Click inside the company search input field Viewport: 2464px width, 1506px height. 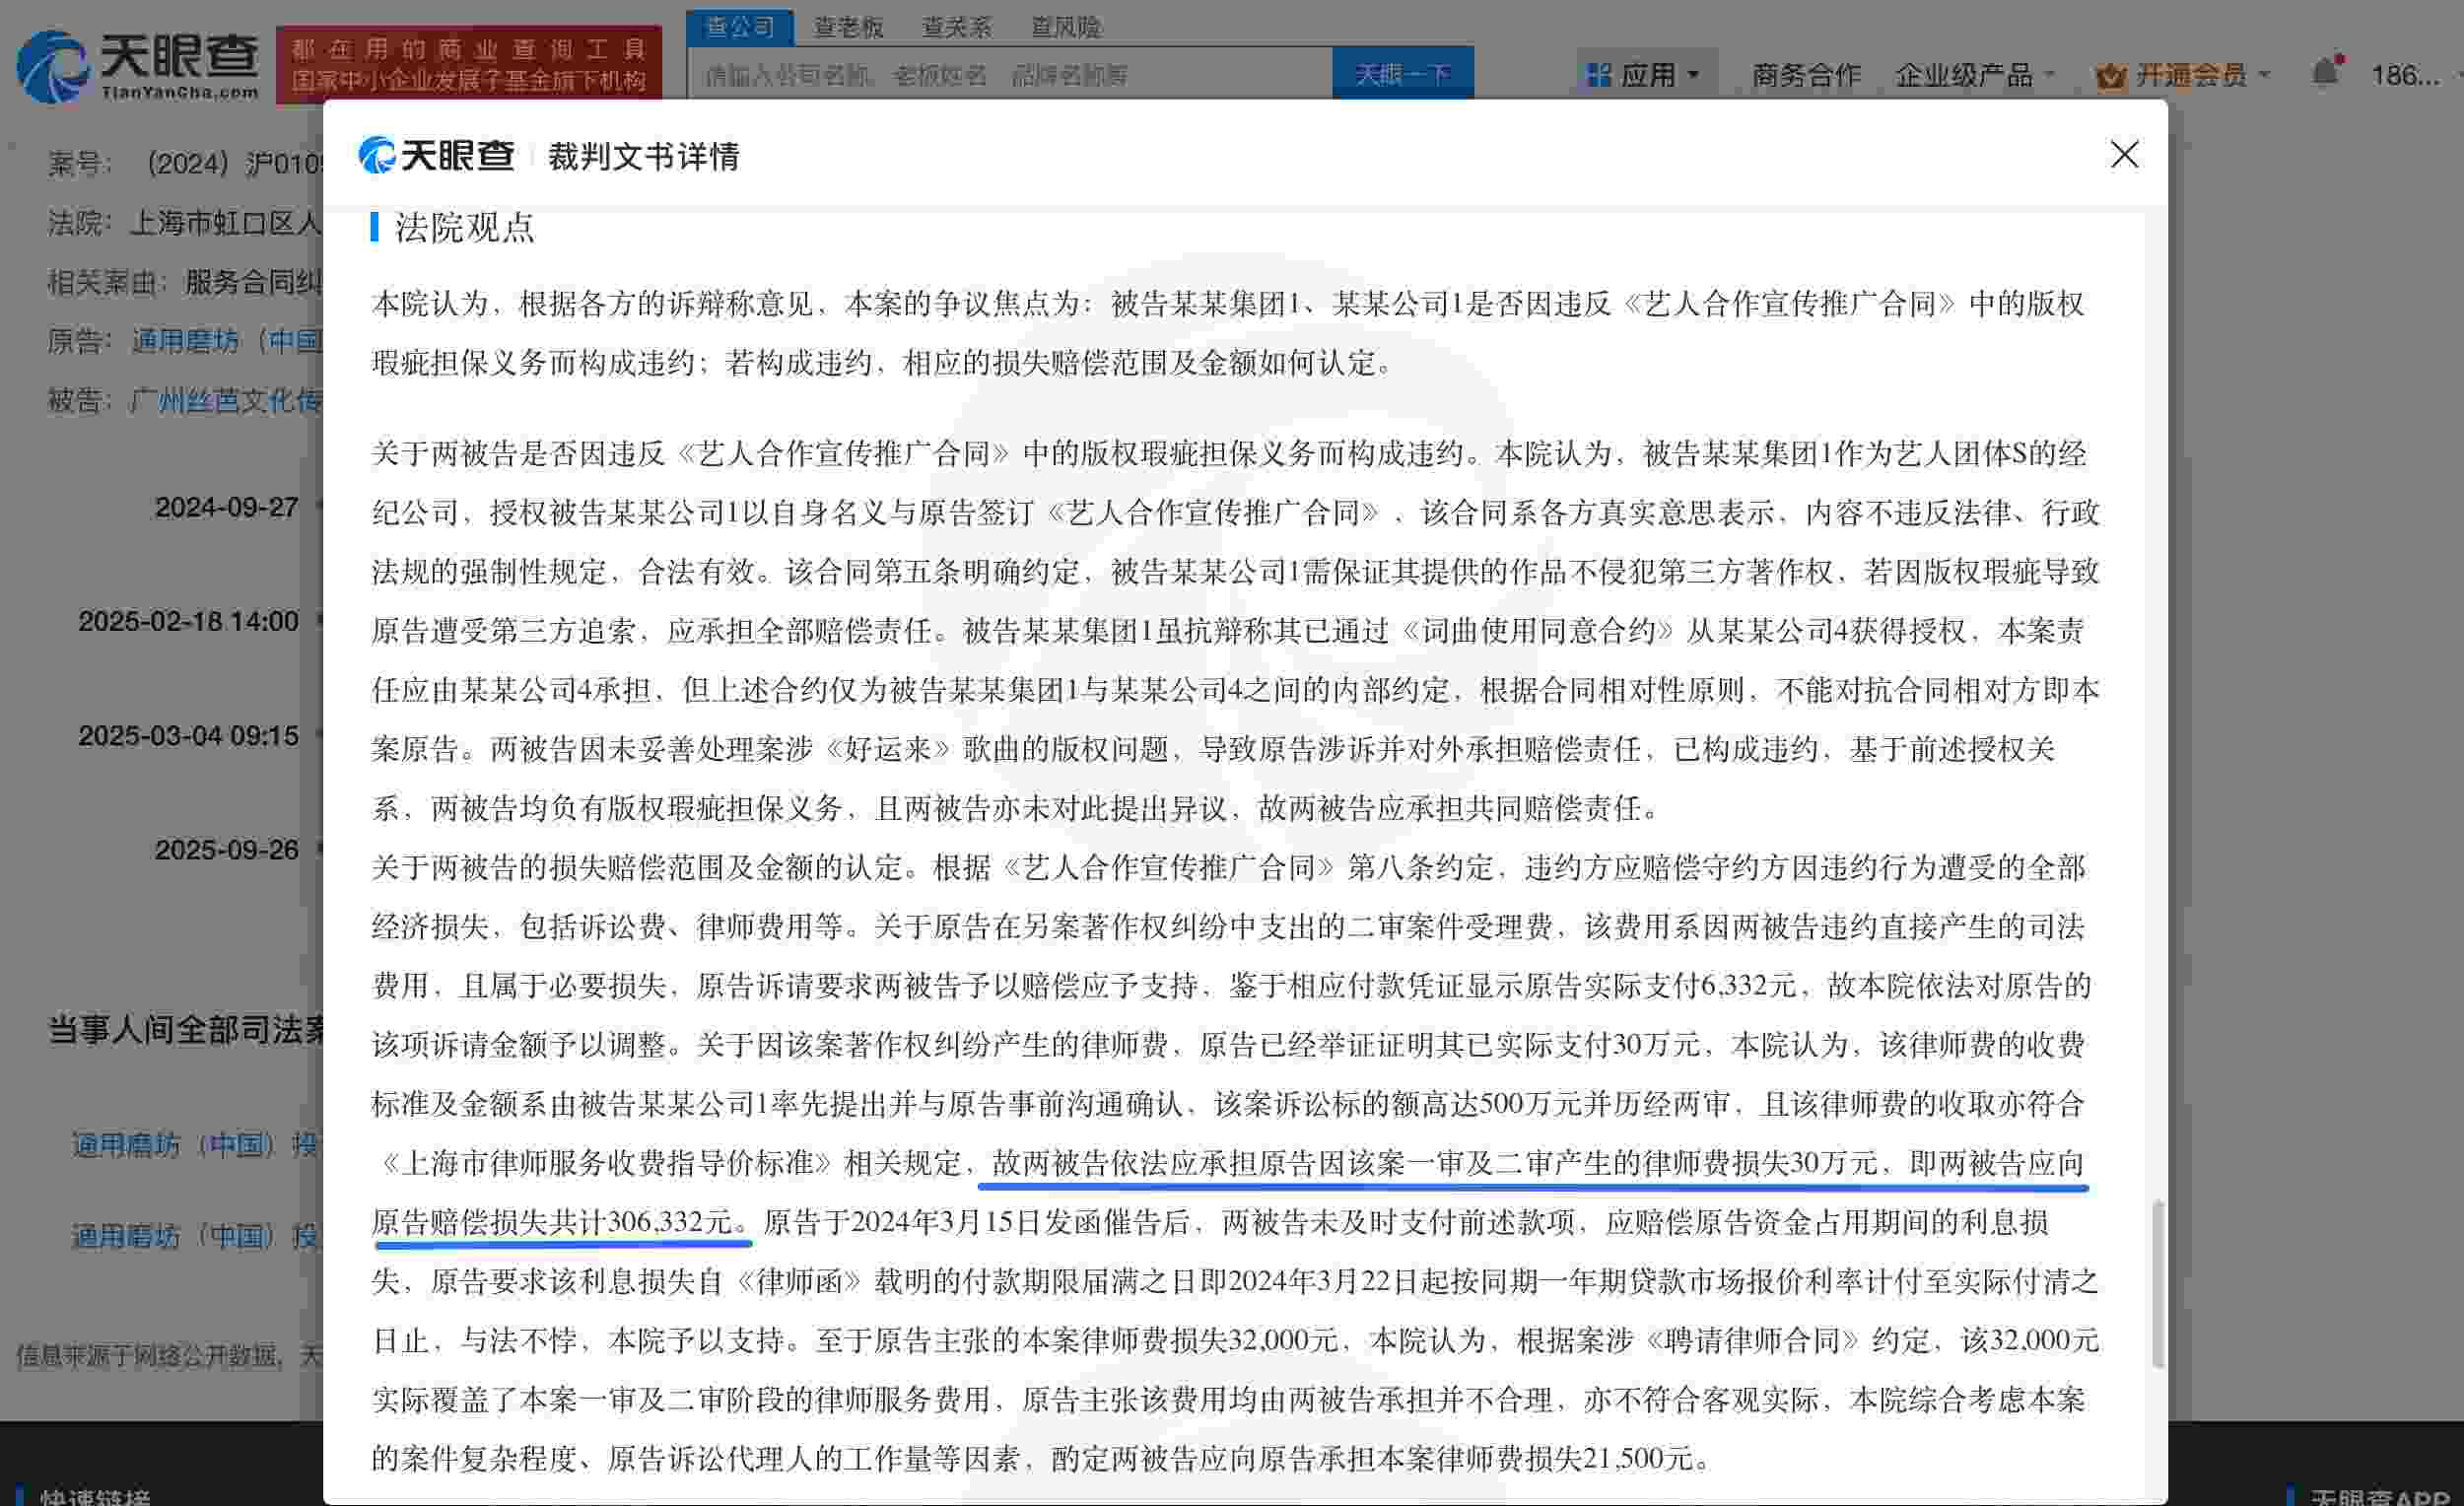[1000, 74]
